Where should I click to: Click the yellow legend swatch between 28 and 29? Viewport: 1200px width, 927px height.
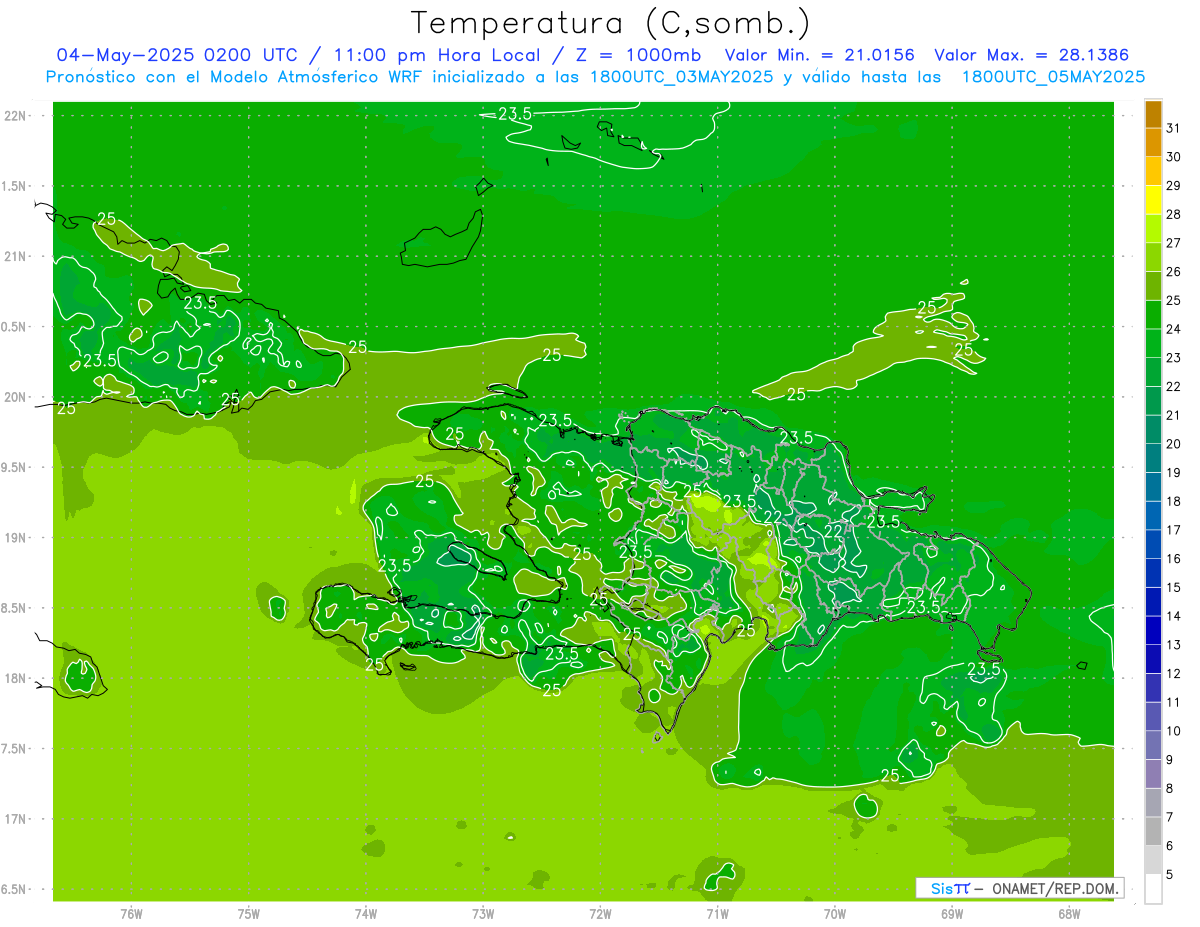point(1153,200)
